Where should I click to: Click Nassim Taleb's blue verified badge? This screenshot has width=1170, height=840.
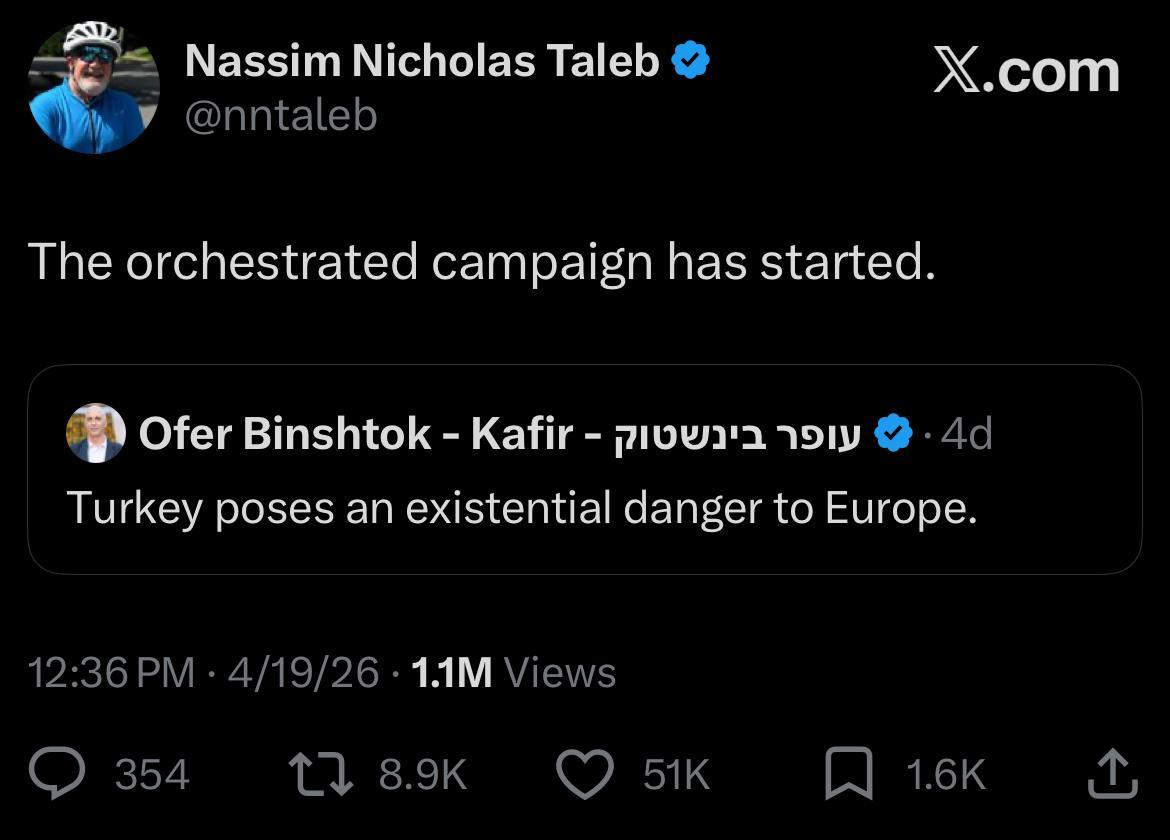point(690,62)
